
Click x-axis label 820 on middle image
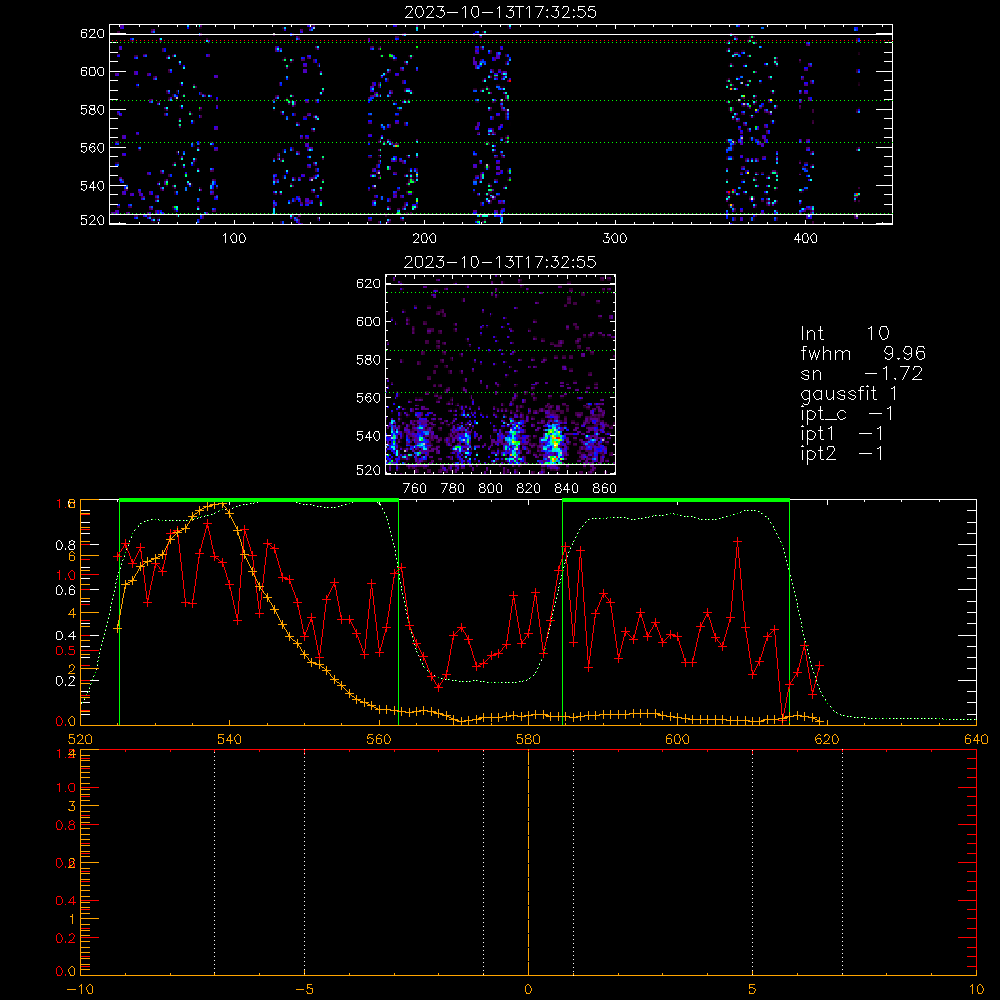point(529,489)
